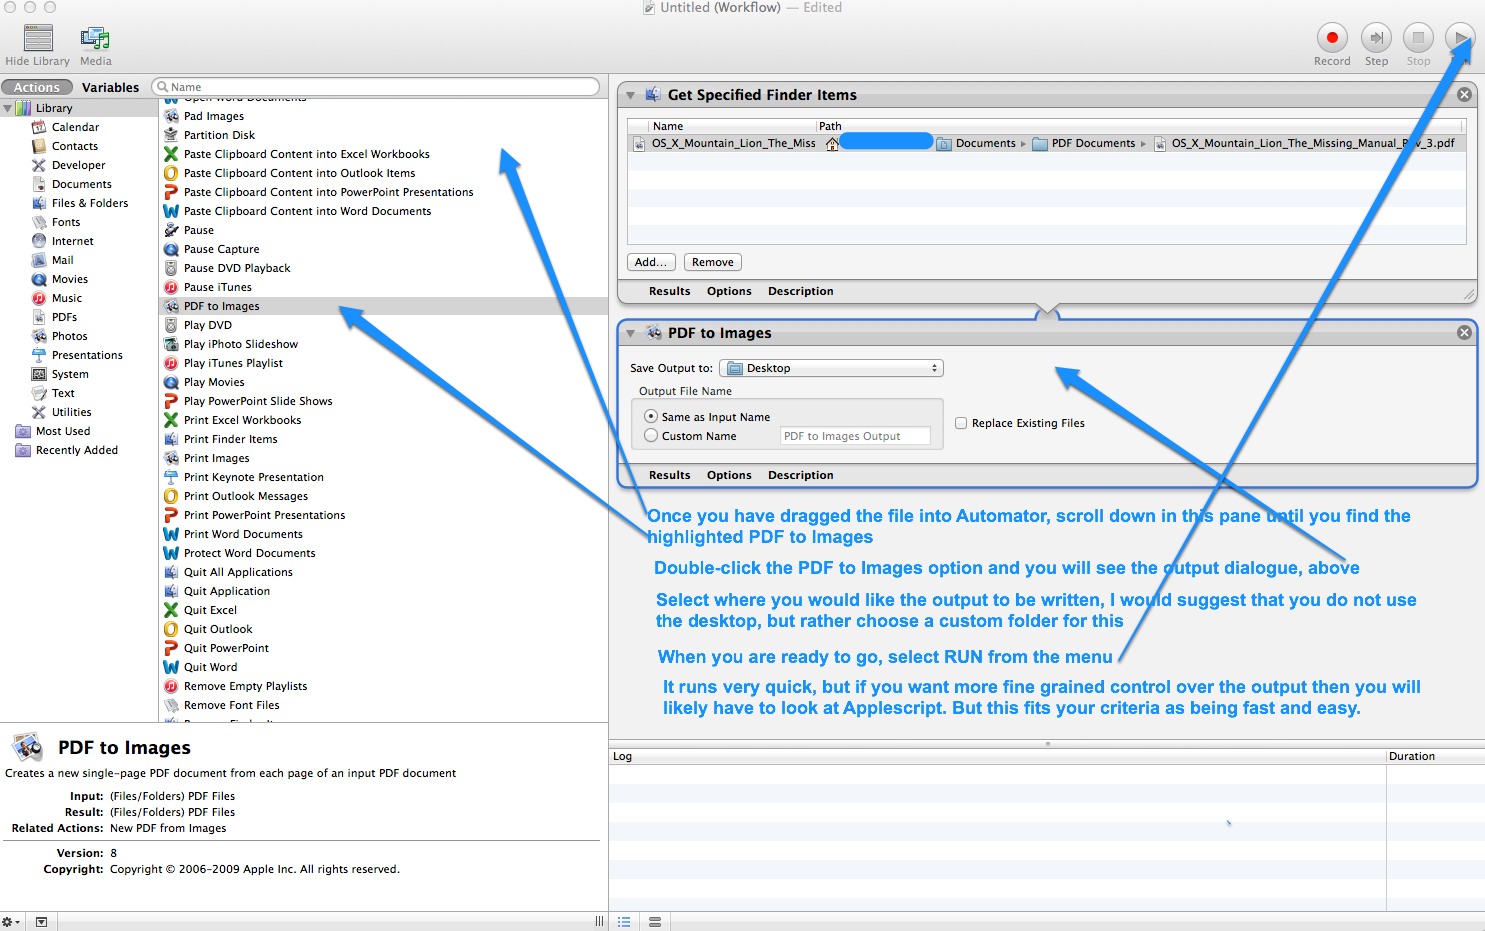Enable the Replace Existing Files checkbox
Viewport: 1485px width, 931px height.
[x=961, y=423]
